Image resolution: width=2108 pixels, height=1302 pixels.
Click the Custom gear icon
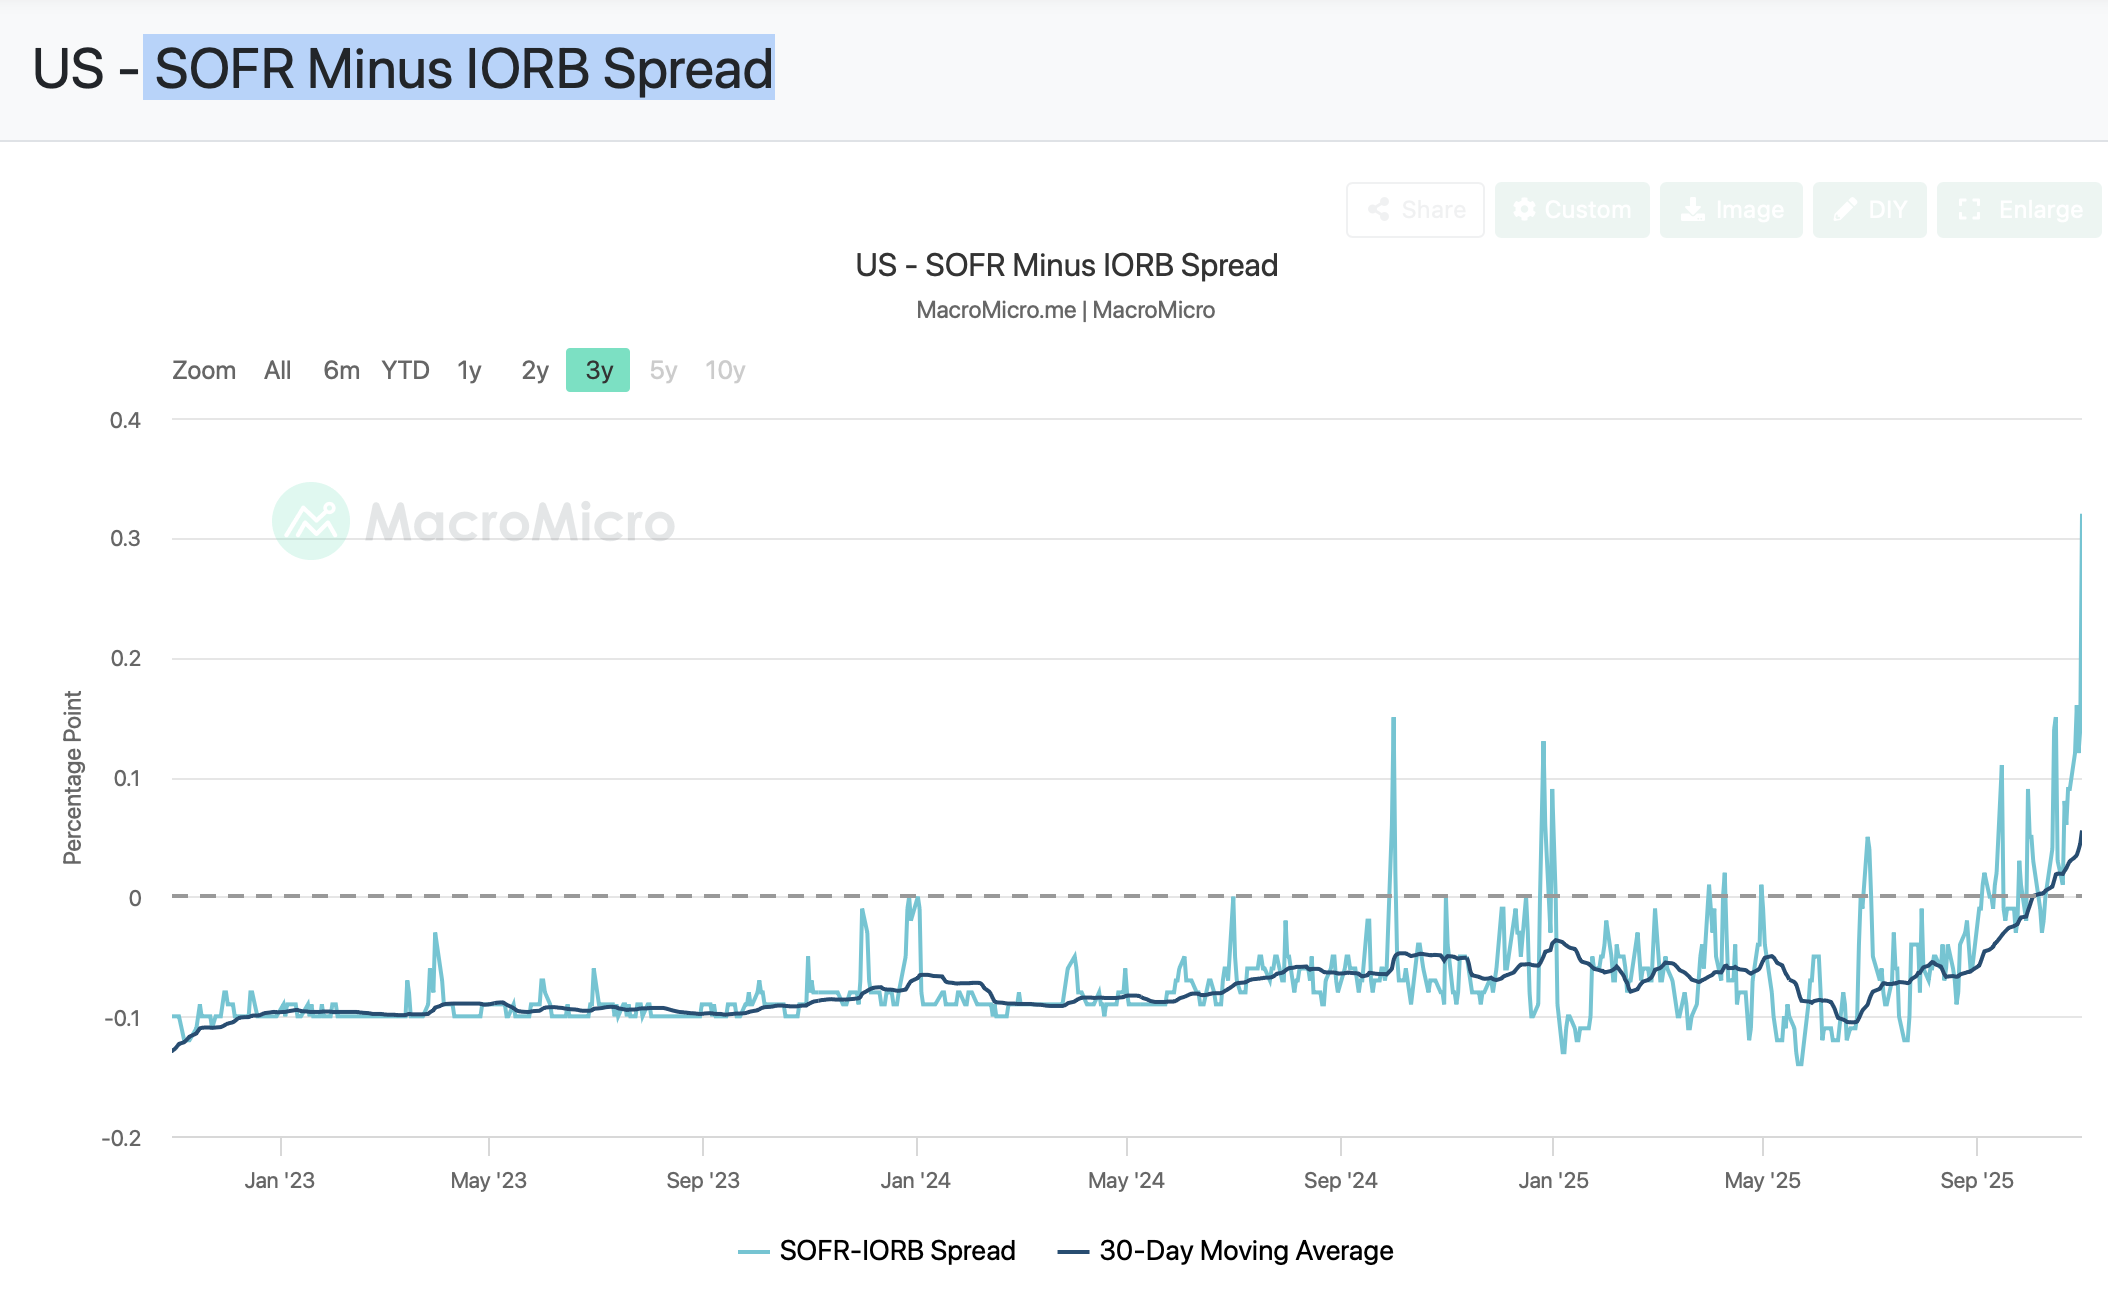pyautogui.click(x=1524, y=209)
